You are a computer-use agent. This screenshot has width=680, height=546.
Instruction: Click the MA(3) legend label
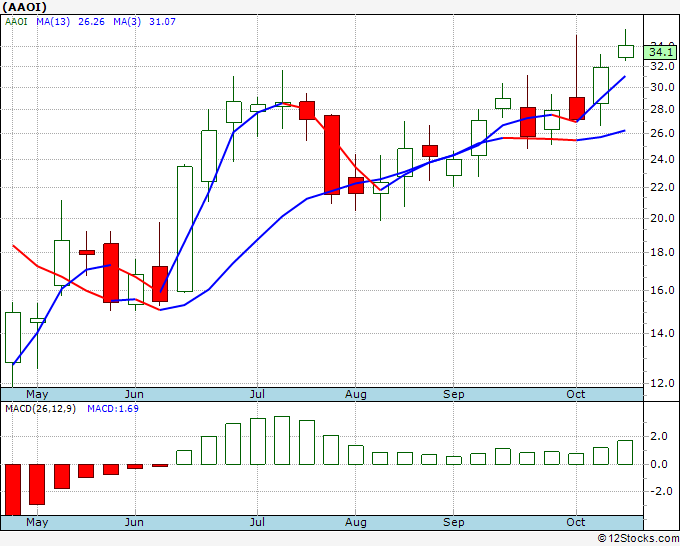point(127,21)
